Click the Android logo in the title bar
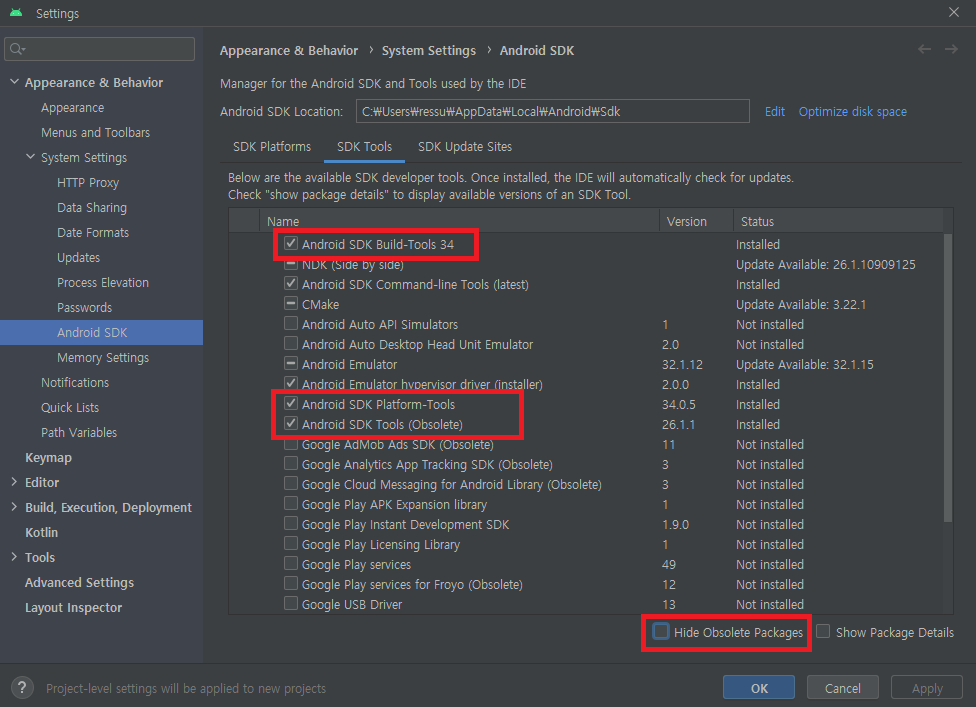The image size is (976, 707). [x=16, y=12]
